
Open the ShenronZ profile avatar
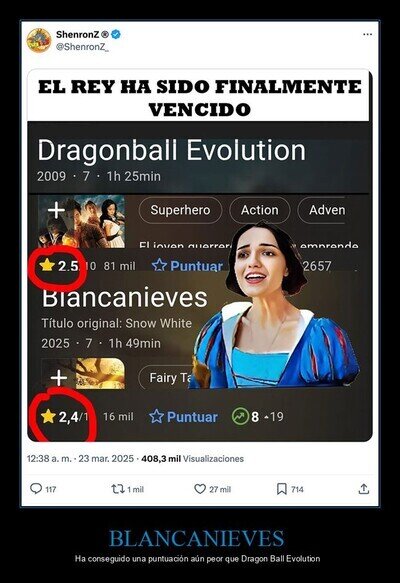click(39, 40)
